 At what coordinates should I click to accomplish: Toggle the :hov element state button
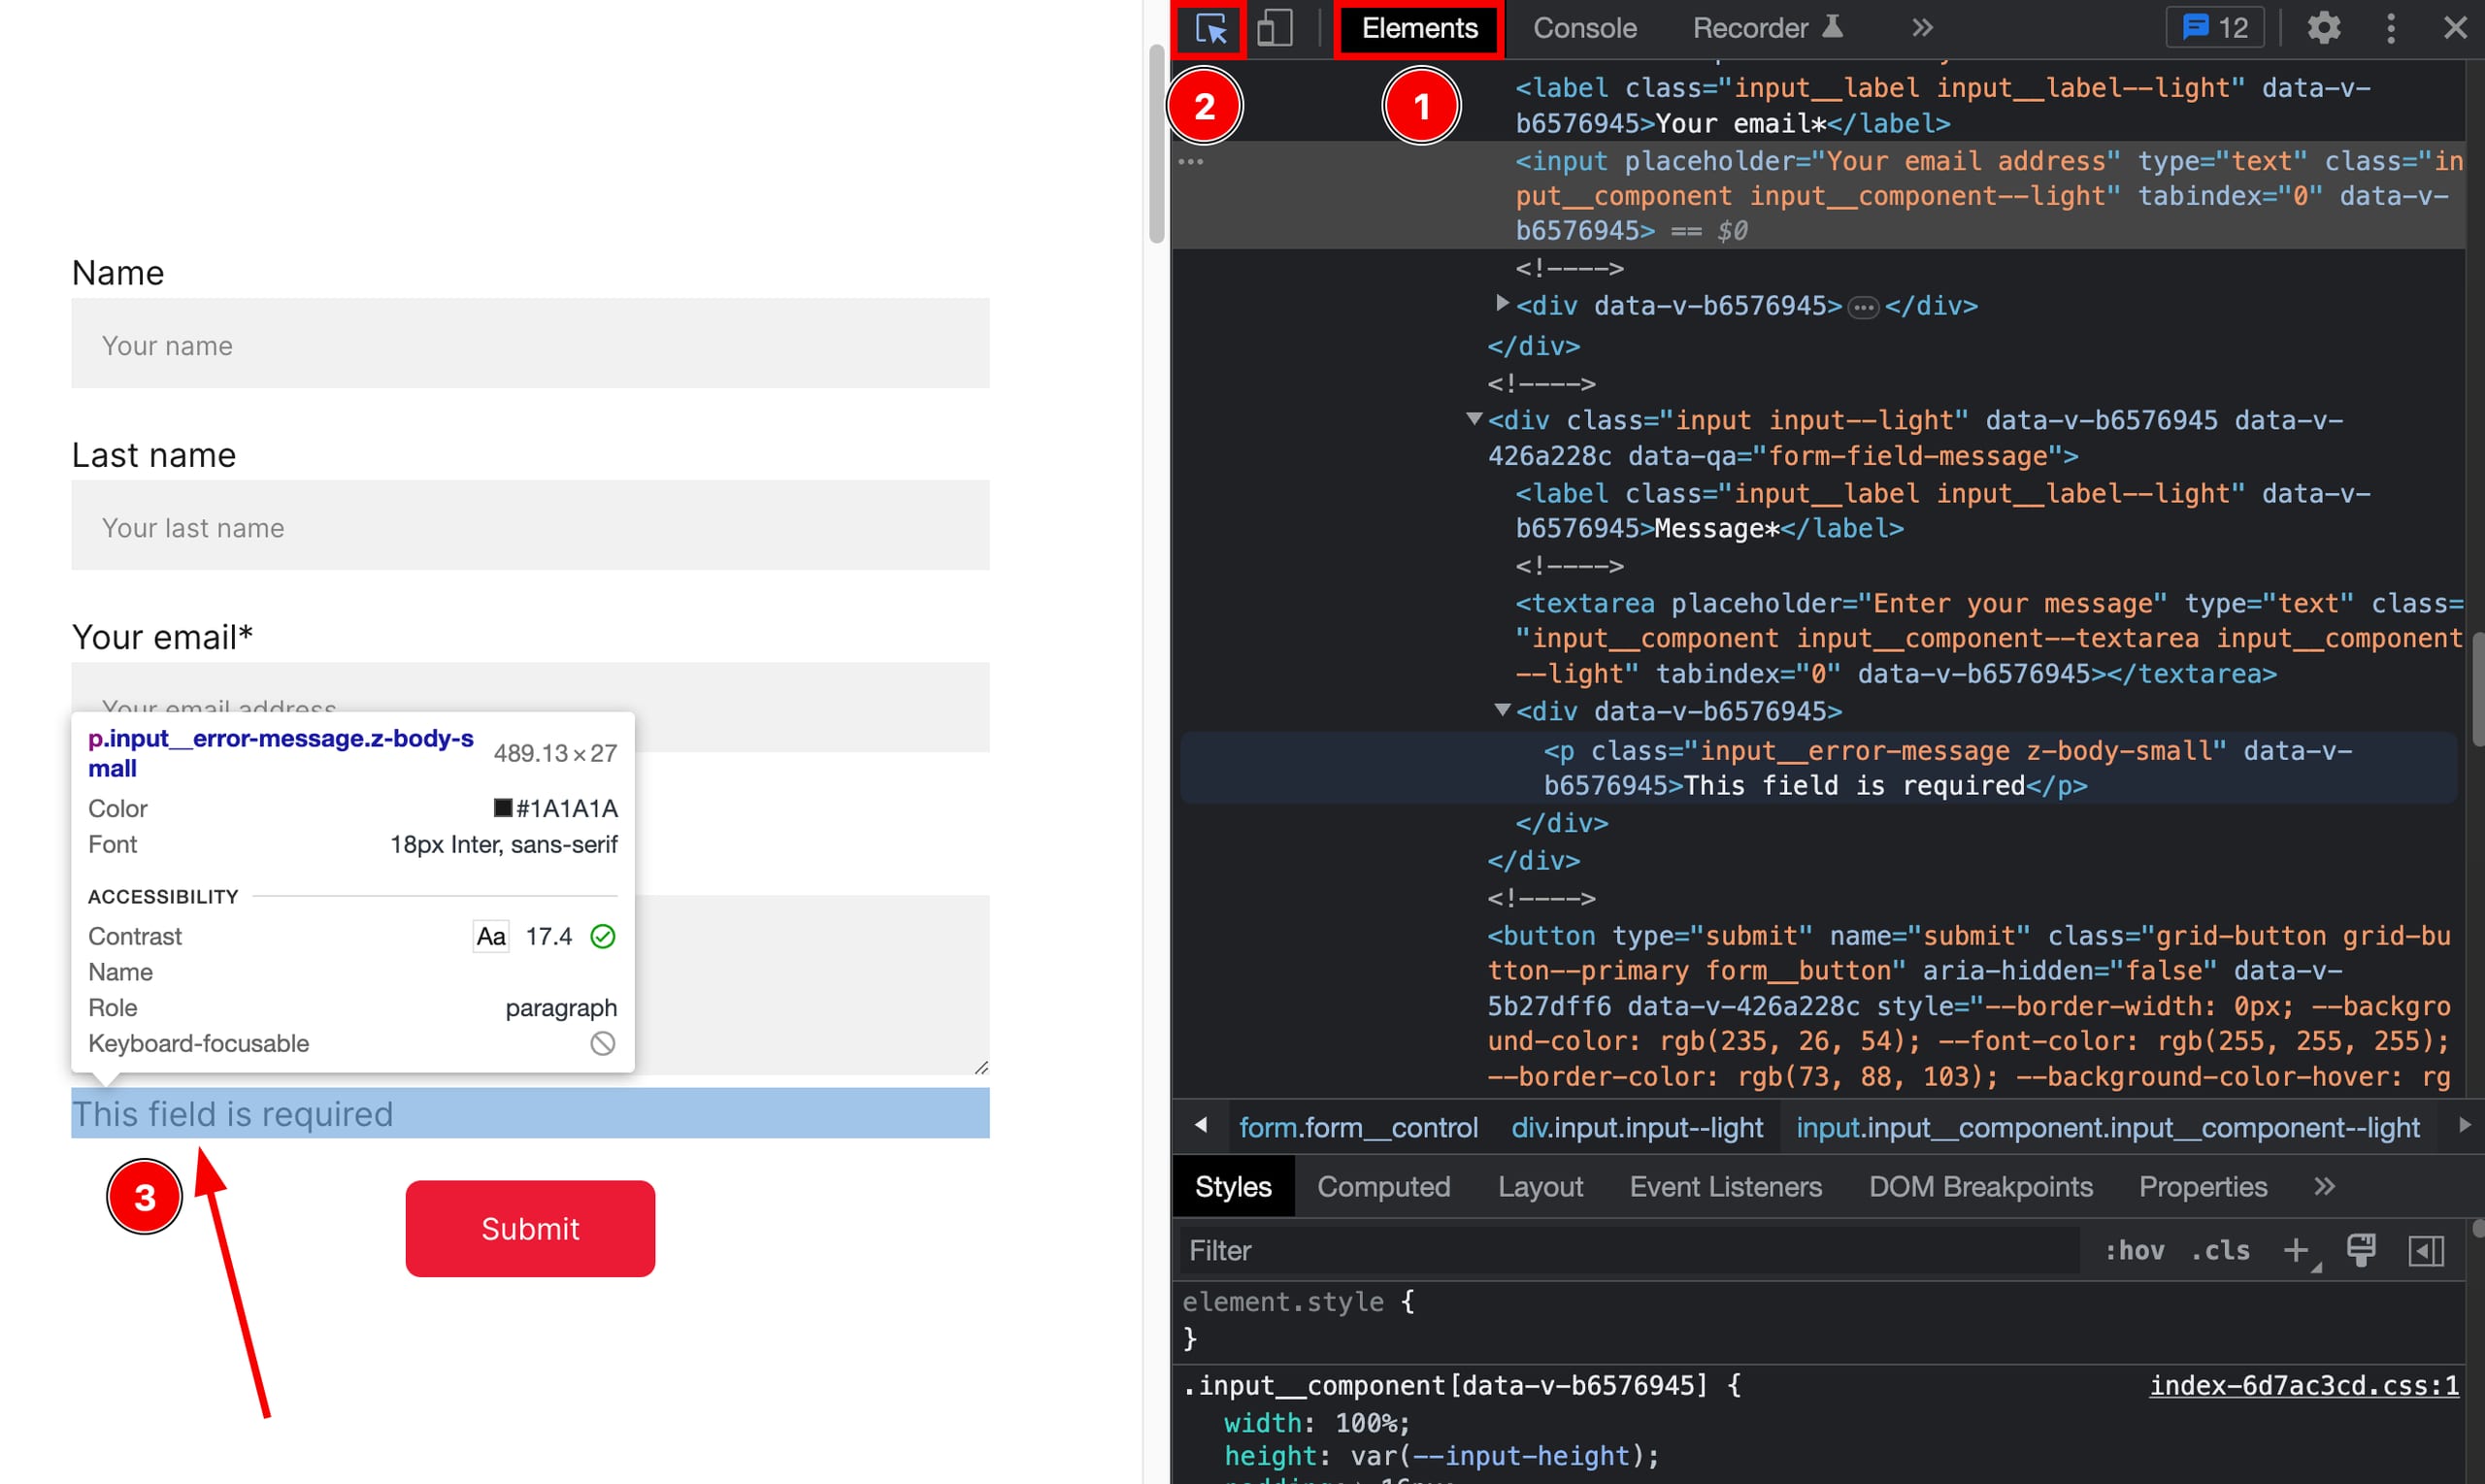point(2134,1250)
